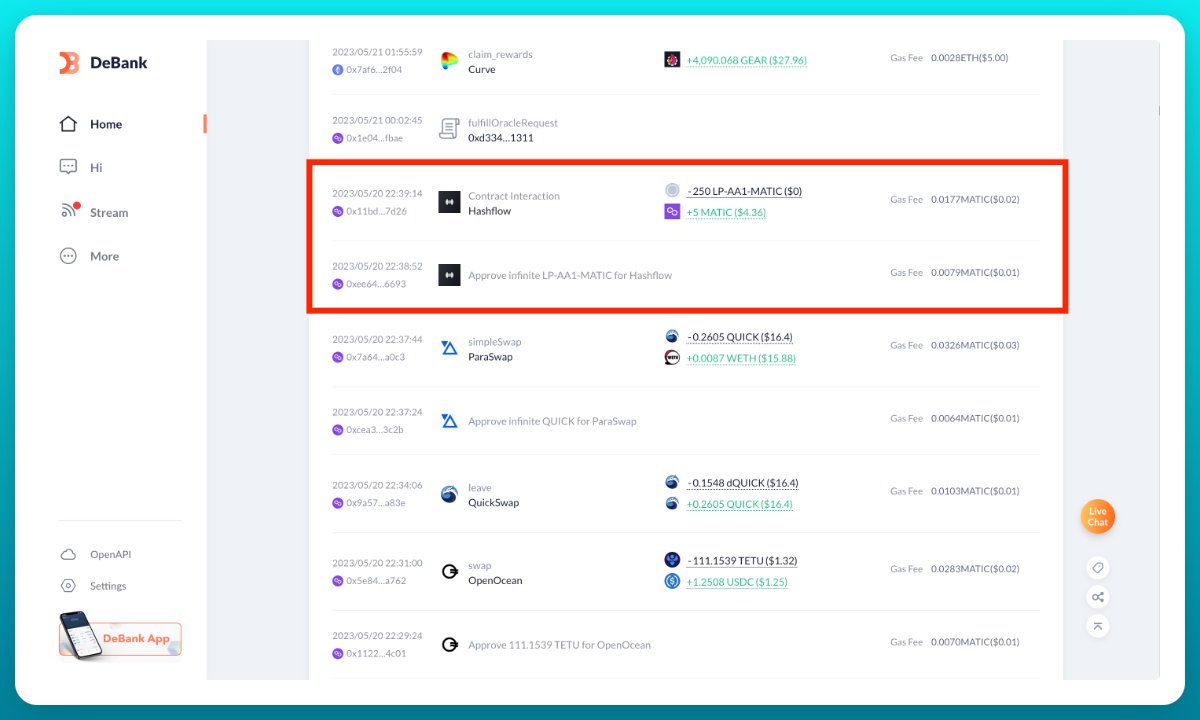Click the WETH token icon
The image size is (1200, 720).
pyautogui.click(x=672, y=358)
